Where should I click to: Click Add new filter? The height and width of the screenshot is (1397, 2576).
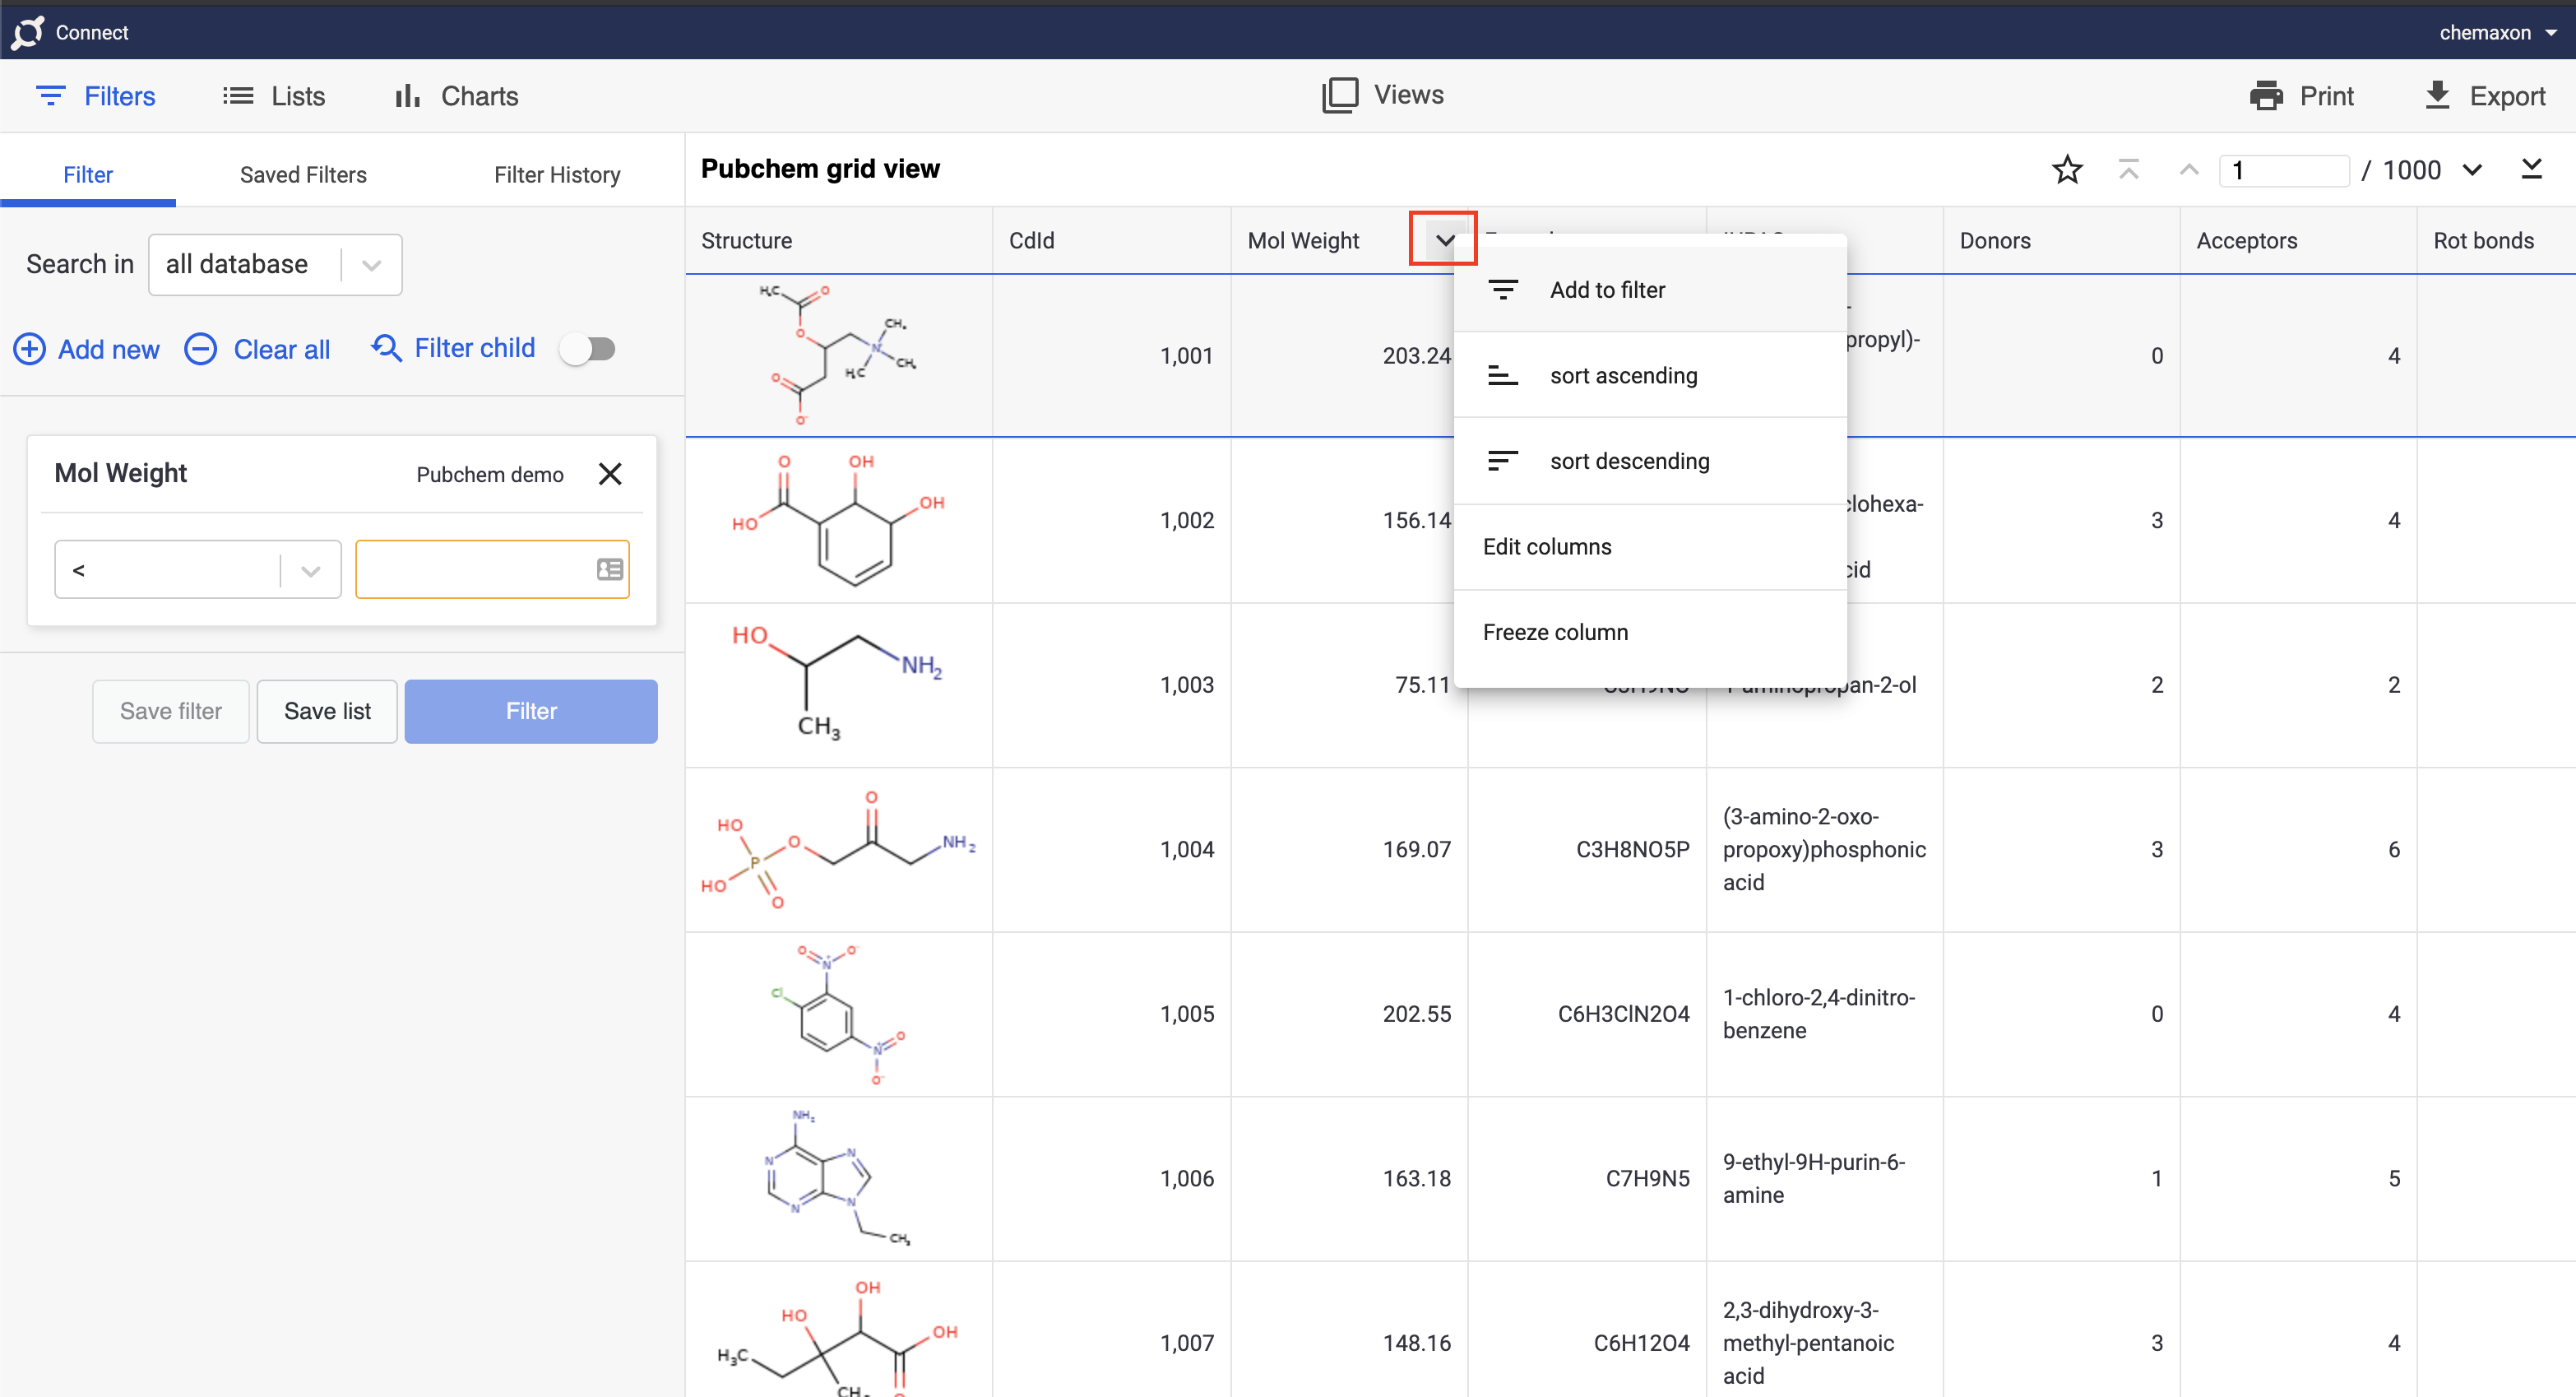[86, 349]
